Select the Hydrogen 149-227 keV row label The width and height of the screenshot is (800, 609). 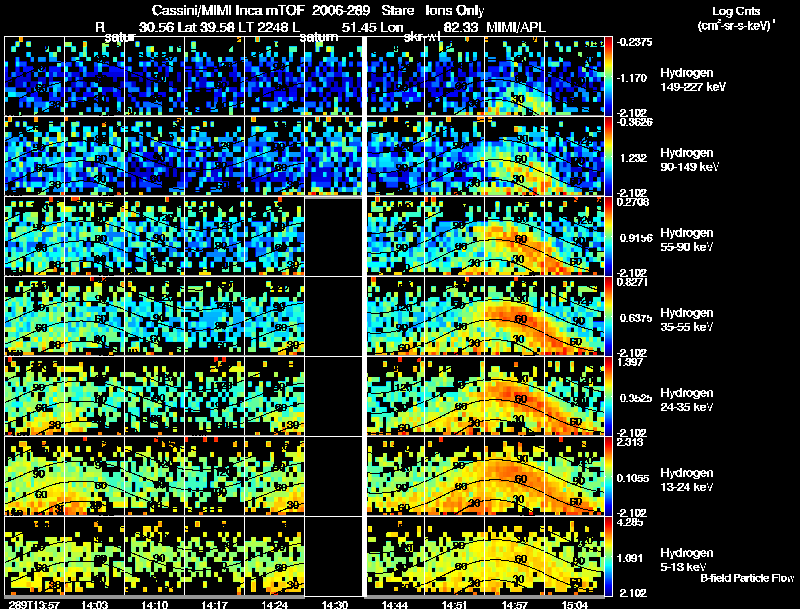693,80
